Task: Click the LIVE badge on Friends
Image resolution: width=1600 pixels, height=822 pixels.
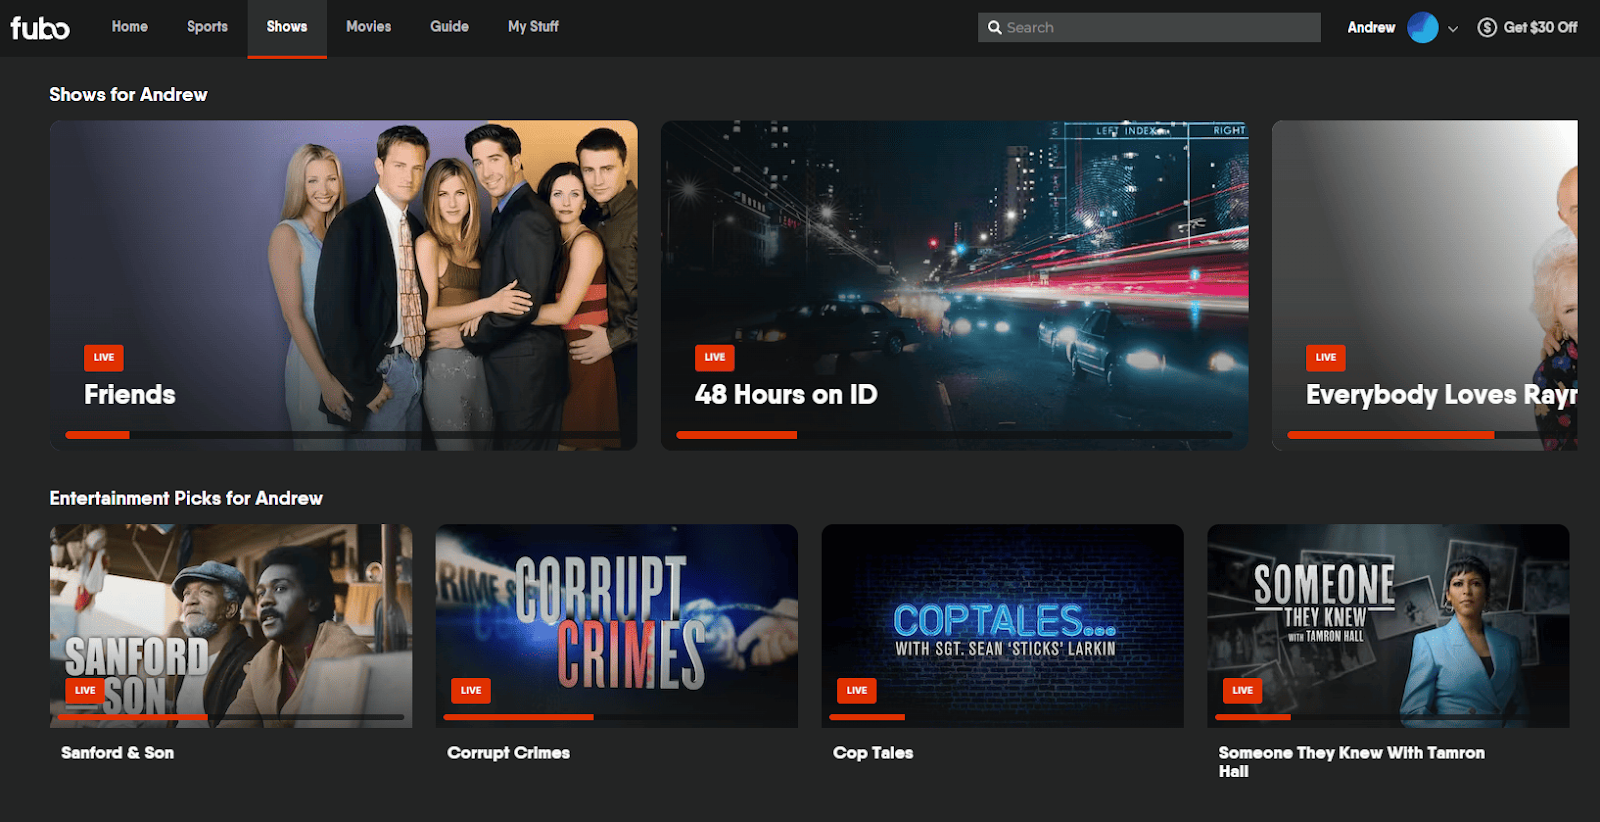Action: click(104, 357)
